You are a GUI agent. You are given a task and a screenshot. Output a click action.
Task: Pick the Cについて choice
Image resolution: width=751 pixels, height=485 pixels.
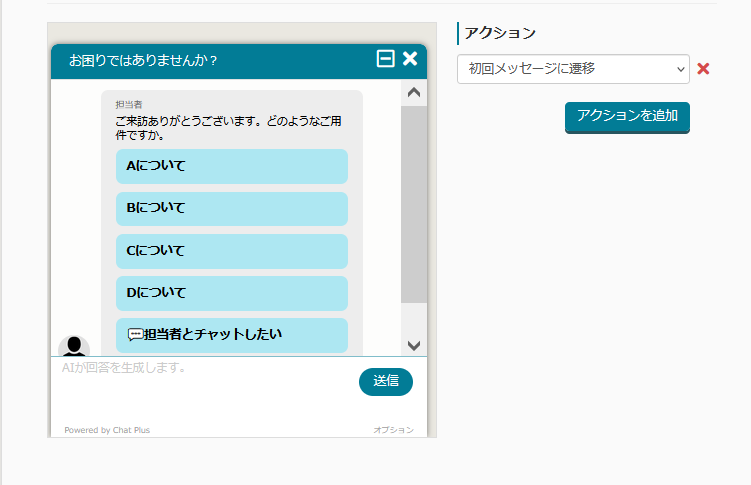click(231, 251)
